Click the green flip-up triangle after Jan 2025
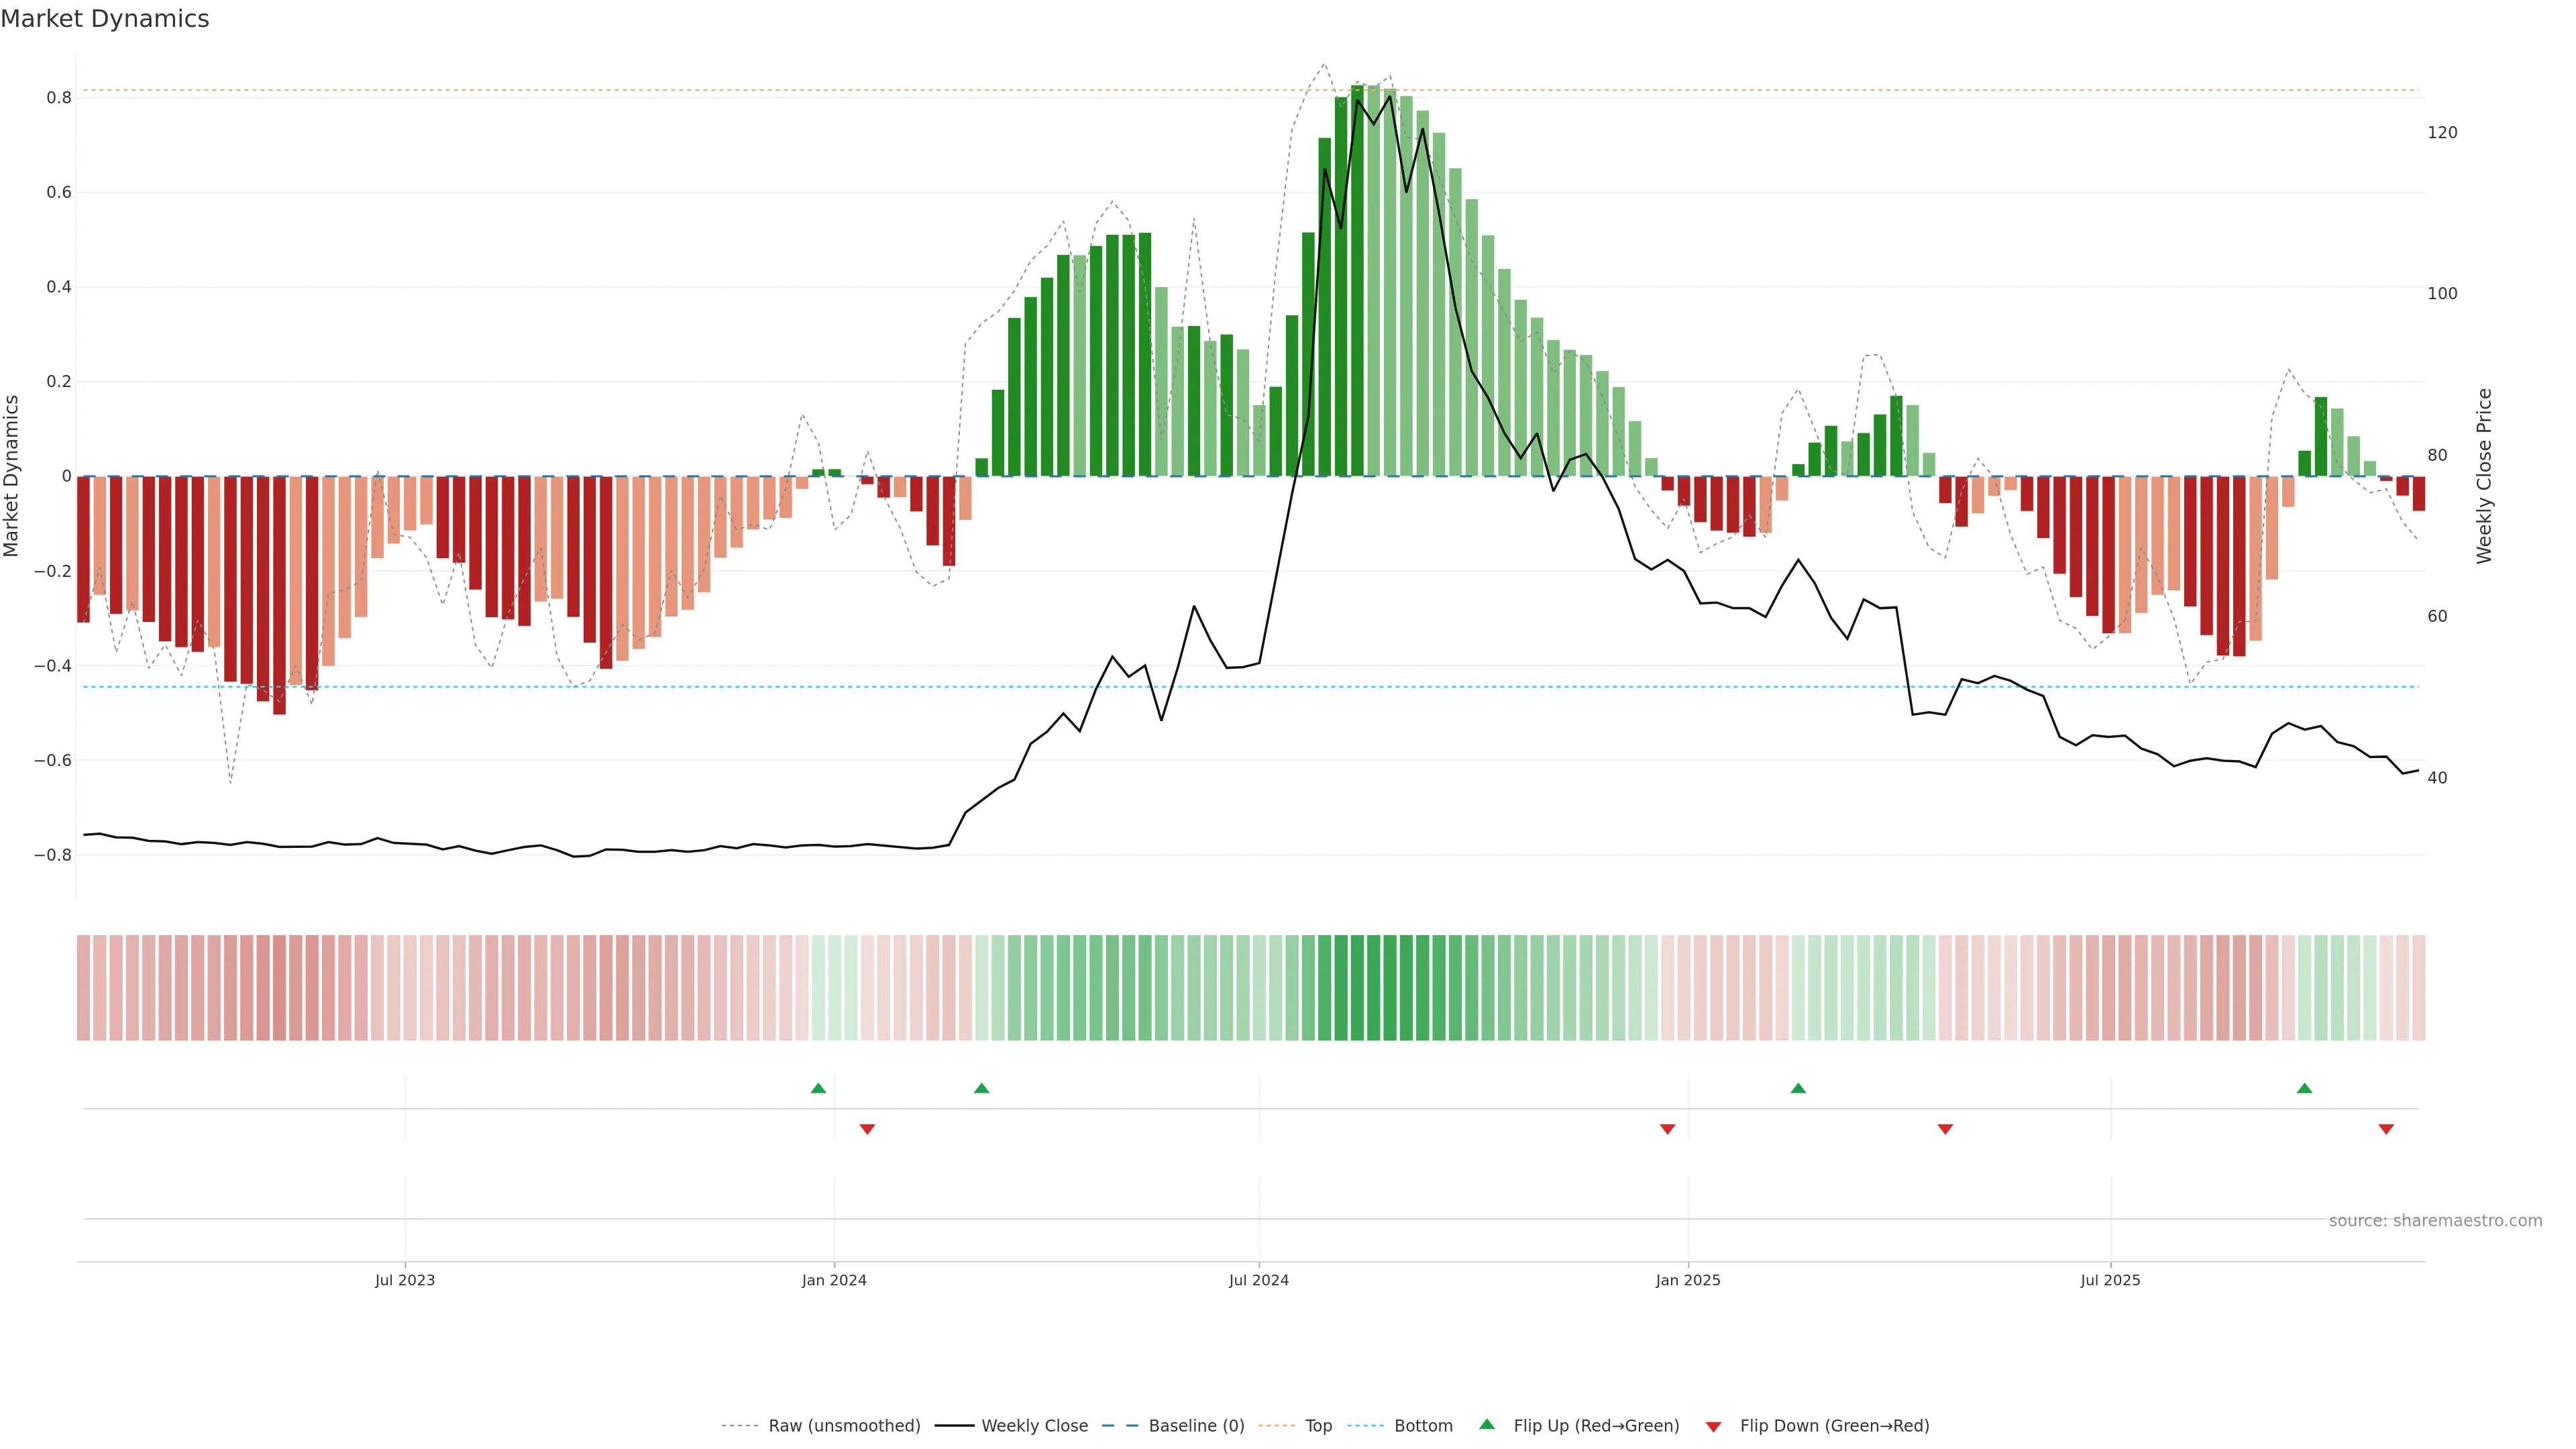 (1798, 1088)
